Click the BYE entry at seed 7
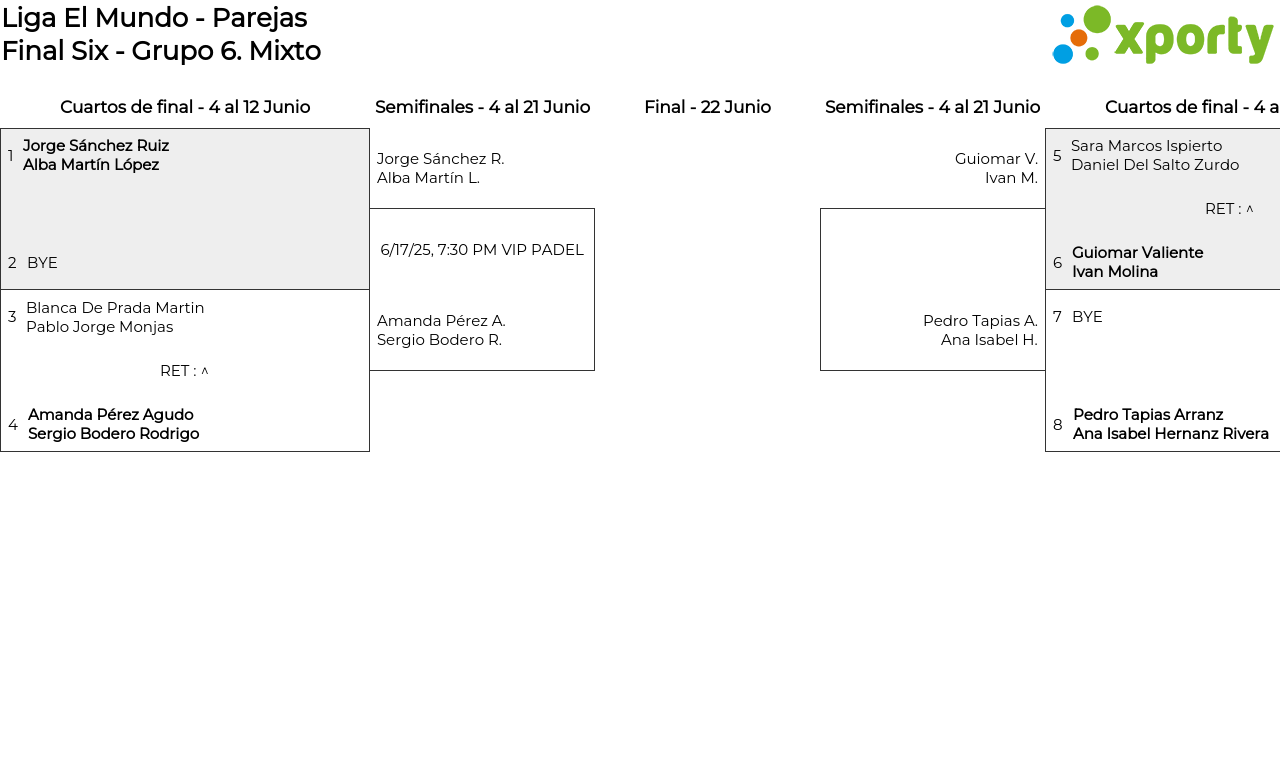Image resolution: width=1280 pixels, height=763 pixels. click(1087, 317)
